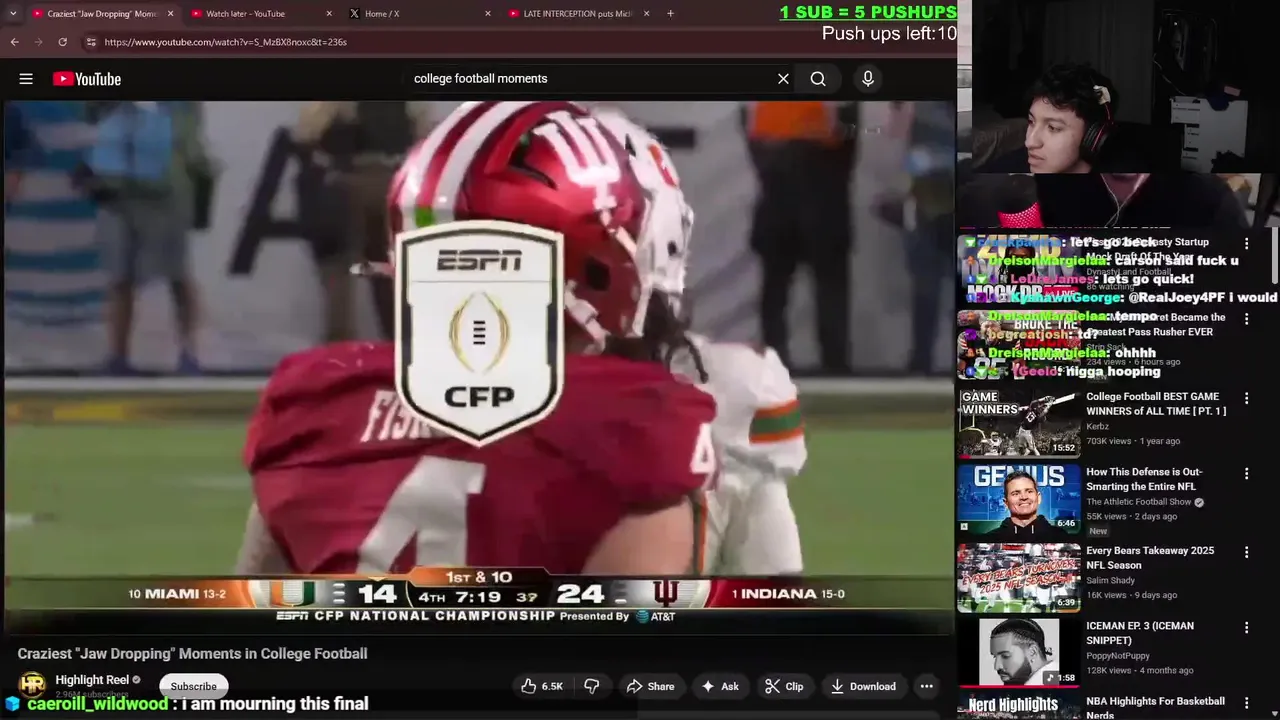Switch to the Home / X tab
The image size is (1280, 720).
tap(420, 14)
